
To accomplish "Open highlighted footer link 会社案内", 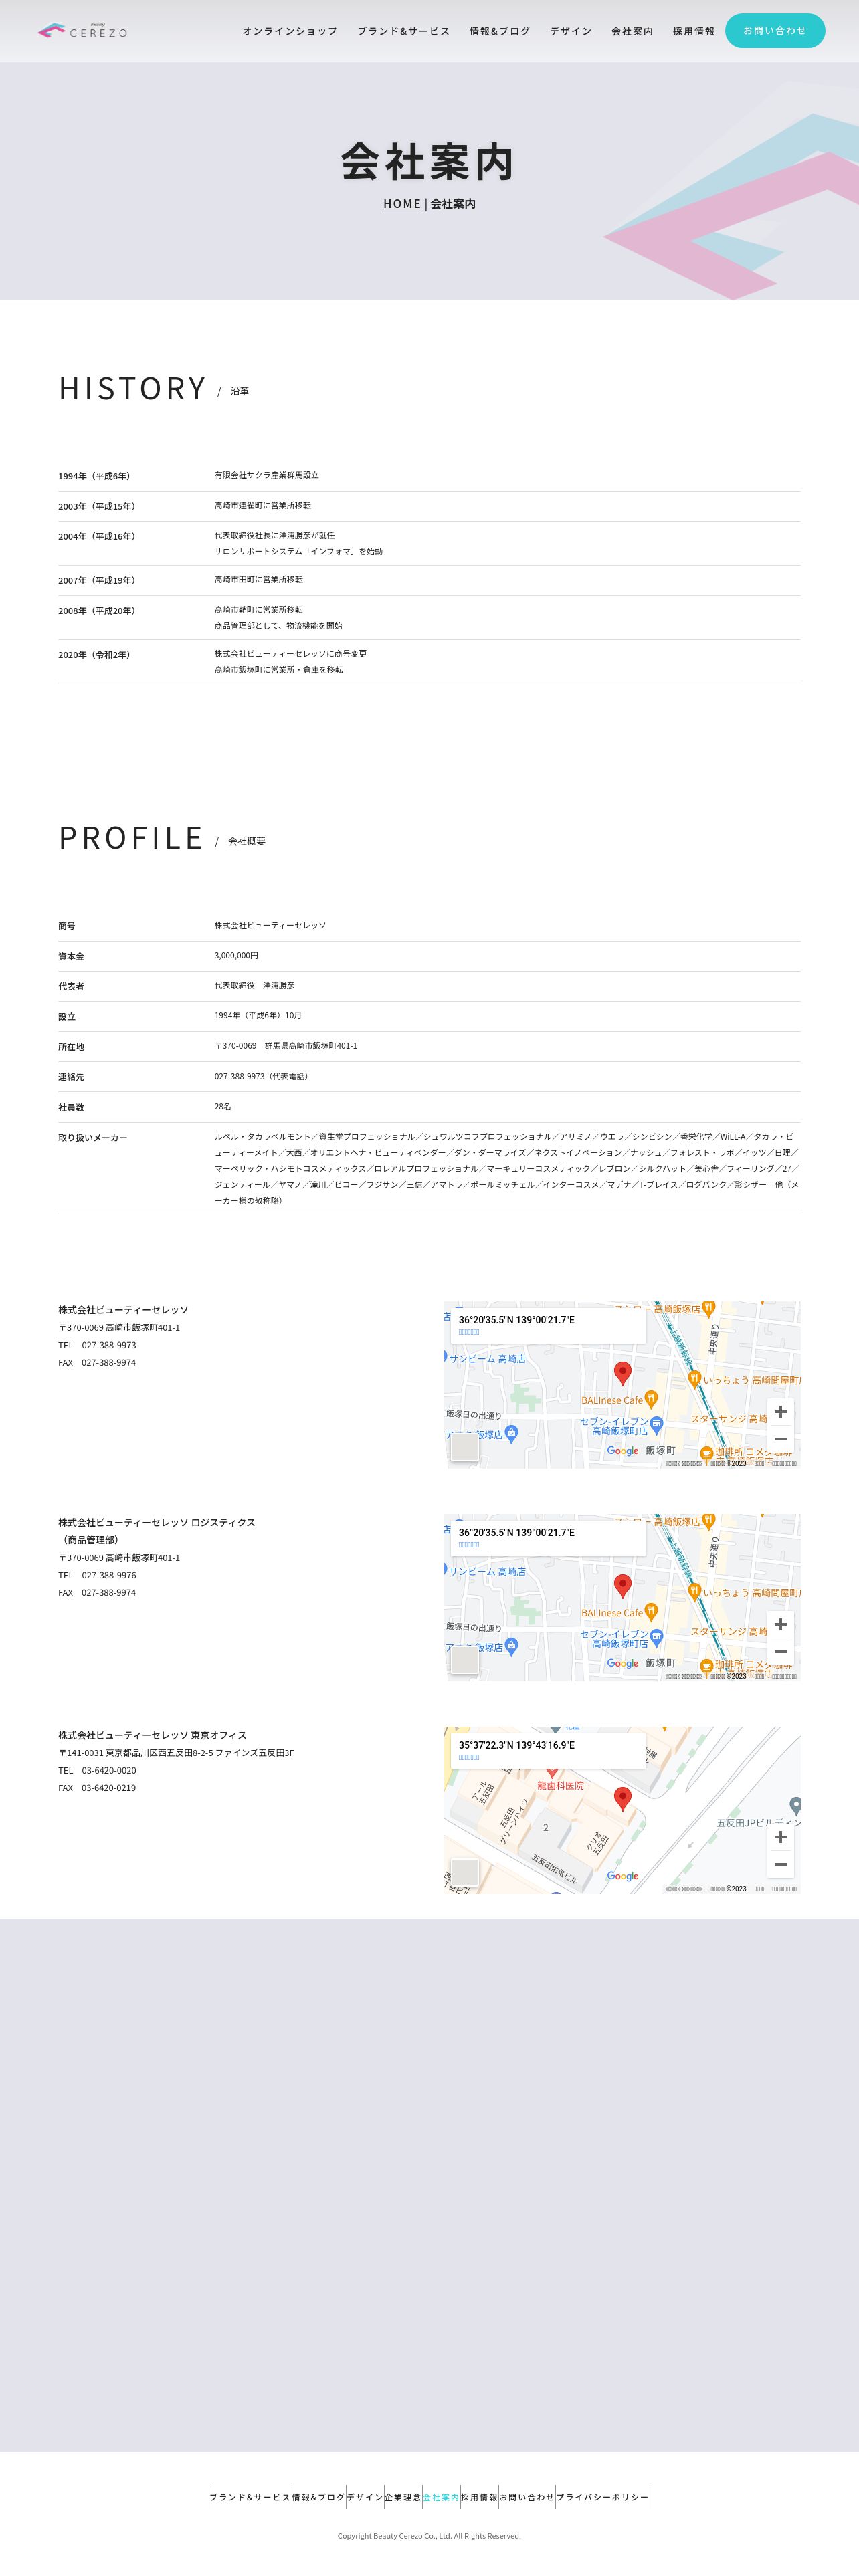I will (441, 2497).
